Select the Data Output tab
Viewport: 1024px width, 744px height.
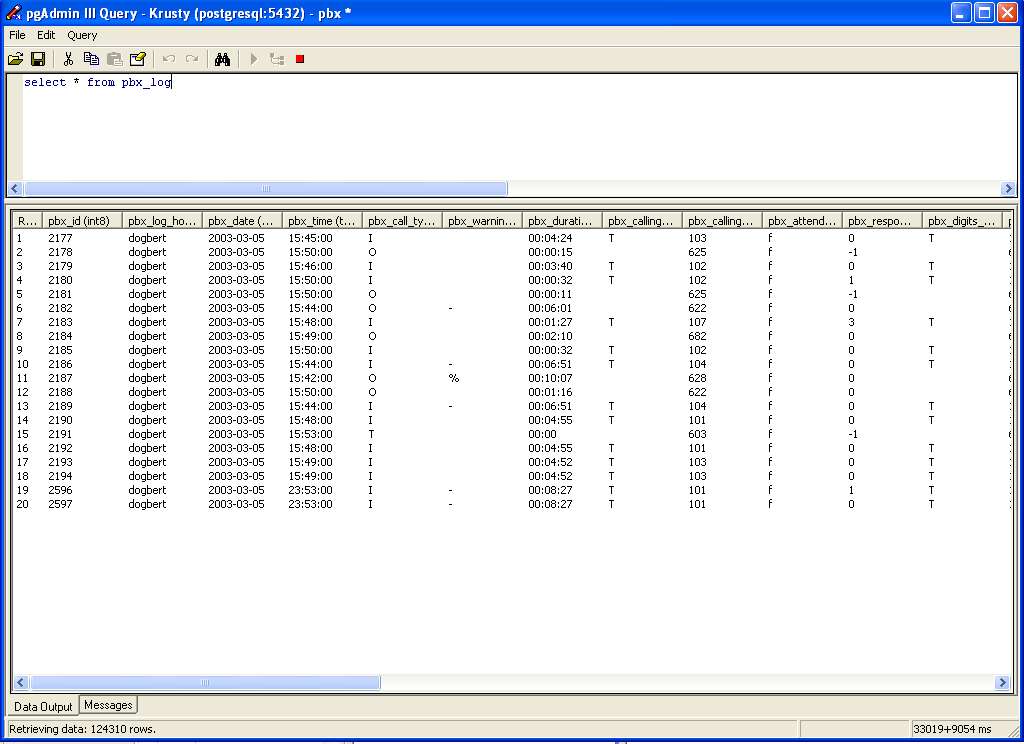43,707
